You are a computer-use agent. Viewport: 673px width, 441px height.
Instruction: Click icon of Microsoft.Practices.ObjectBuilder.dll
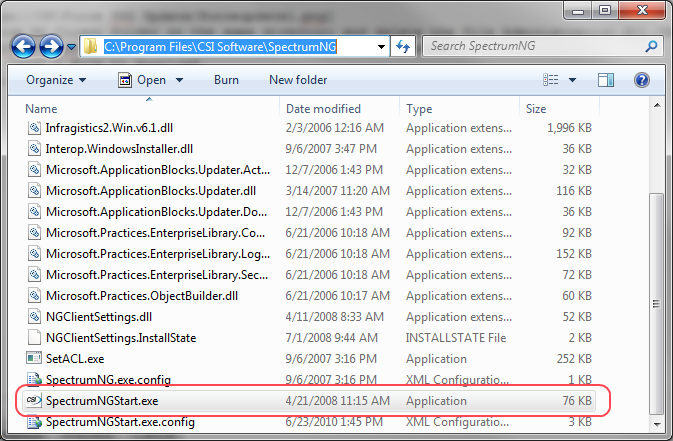(x=34, y=296)
